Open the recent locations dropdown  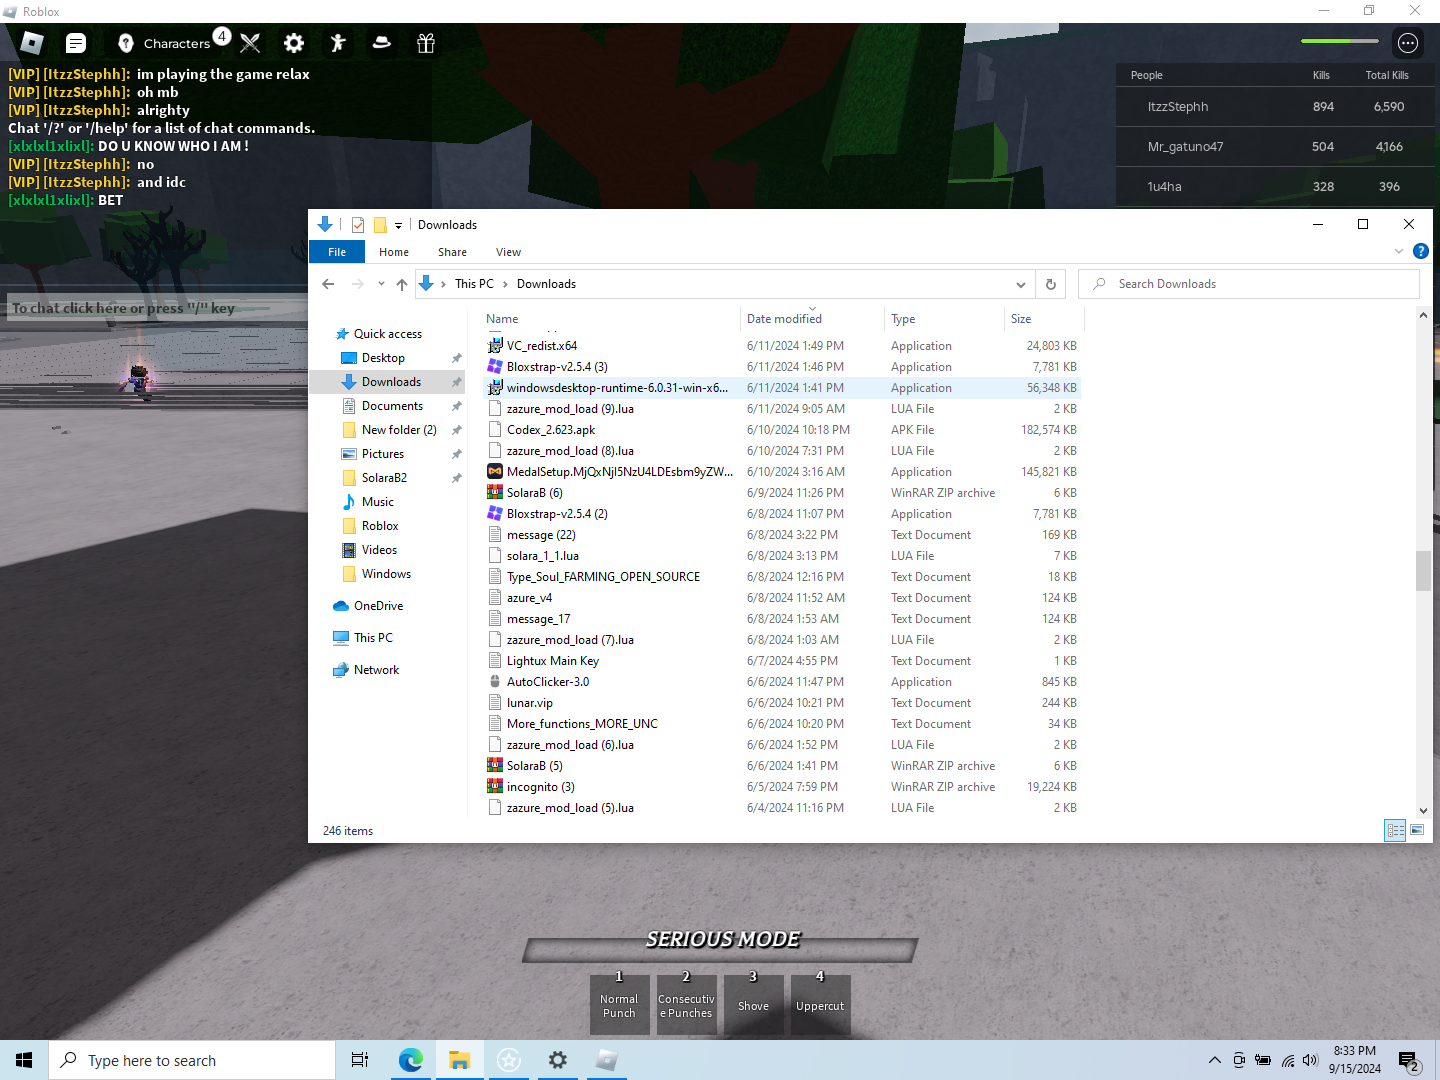click(x=381, y=284)
